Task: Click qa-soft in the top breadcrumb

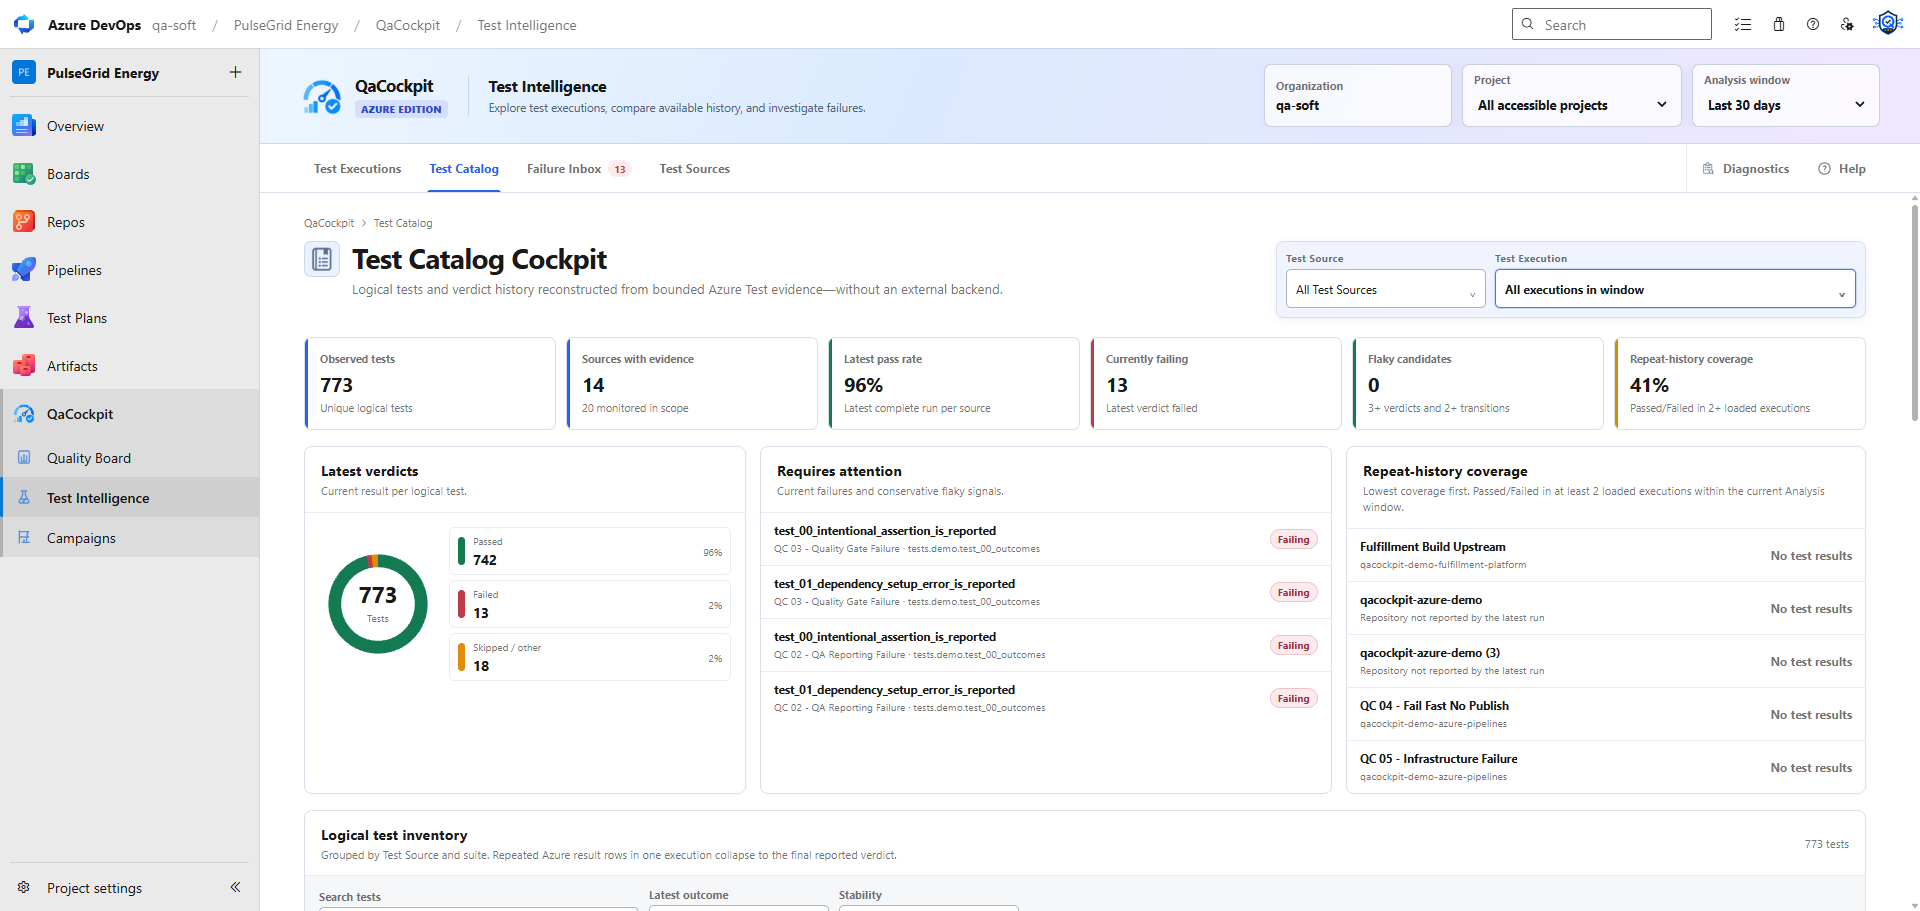Action: pyautogui.click(x=174, y=25)
